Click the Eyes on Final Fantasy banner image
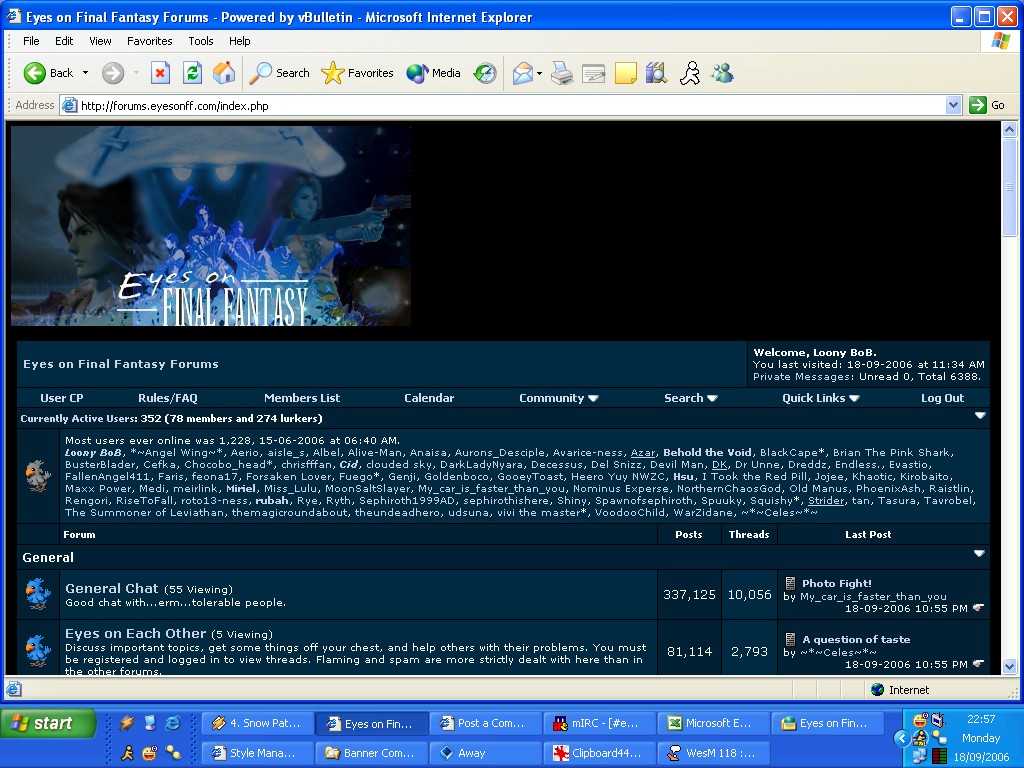 pyautogui.click(x=211, y=226)
